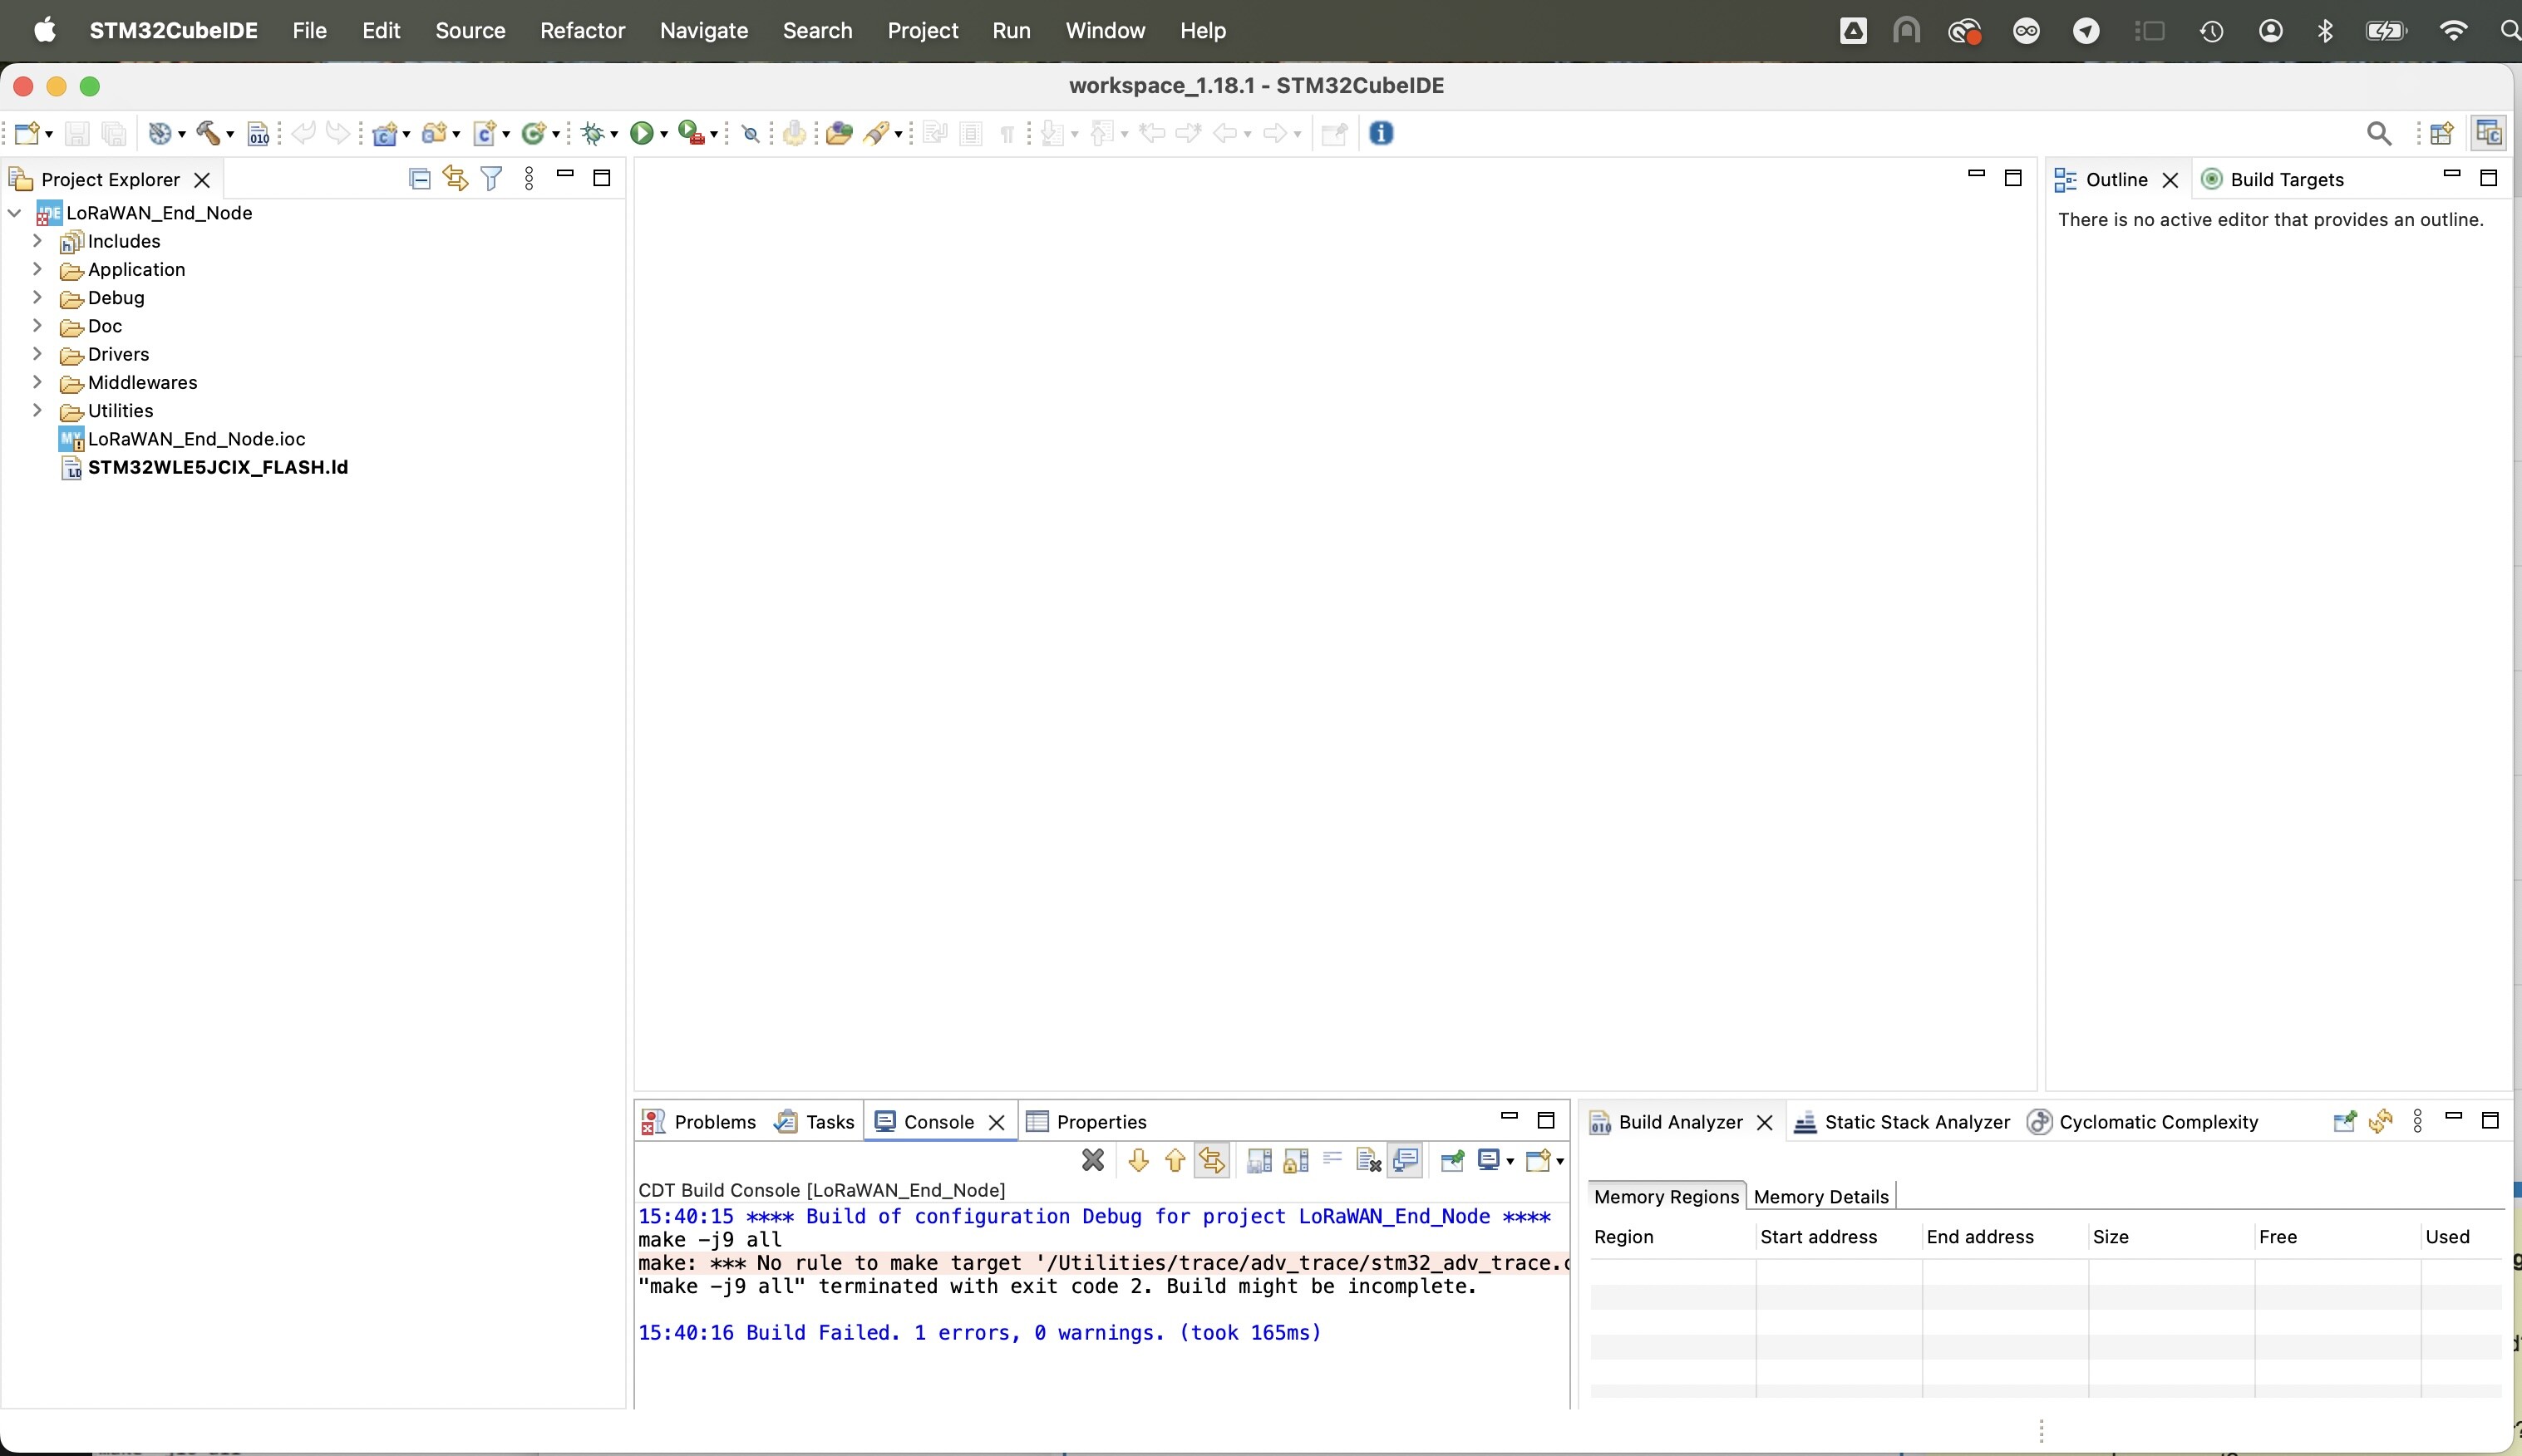
Task: Toggle Console show on errors arrows button
Action: pyautogui.click(x=1212, y=1160)
